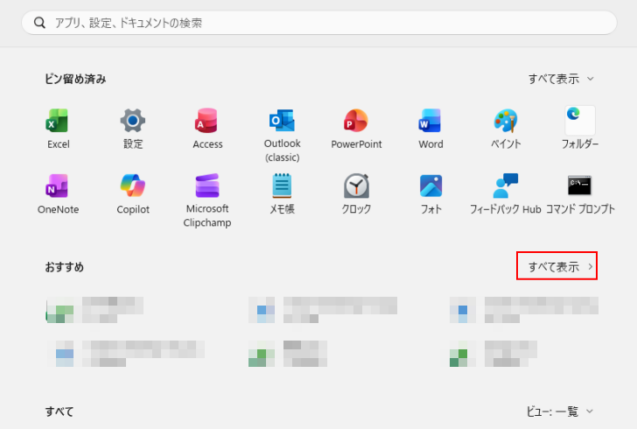Open Outlook (classic) app
Image resolution: width=637 pixels, height=429 pixels.
(282, 135)
